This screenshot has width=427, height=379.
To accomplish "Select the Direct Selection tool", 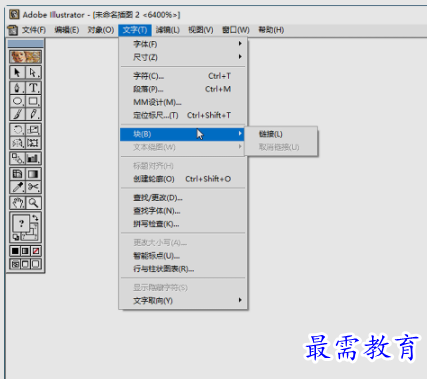I will tap(33, 73).
